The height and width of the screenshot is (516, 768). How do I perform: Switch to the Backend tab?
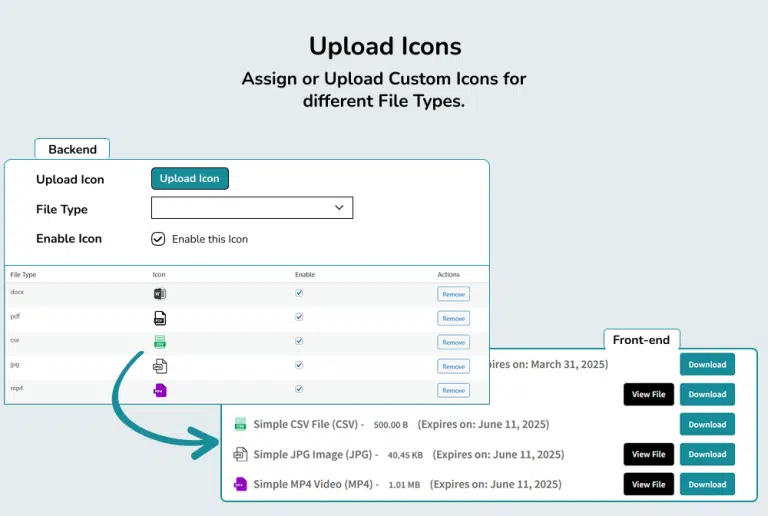[72, 149]
